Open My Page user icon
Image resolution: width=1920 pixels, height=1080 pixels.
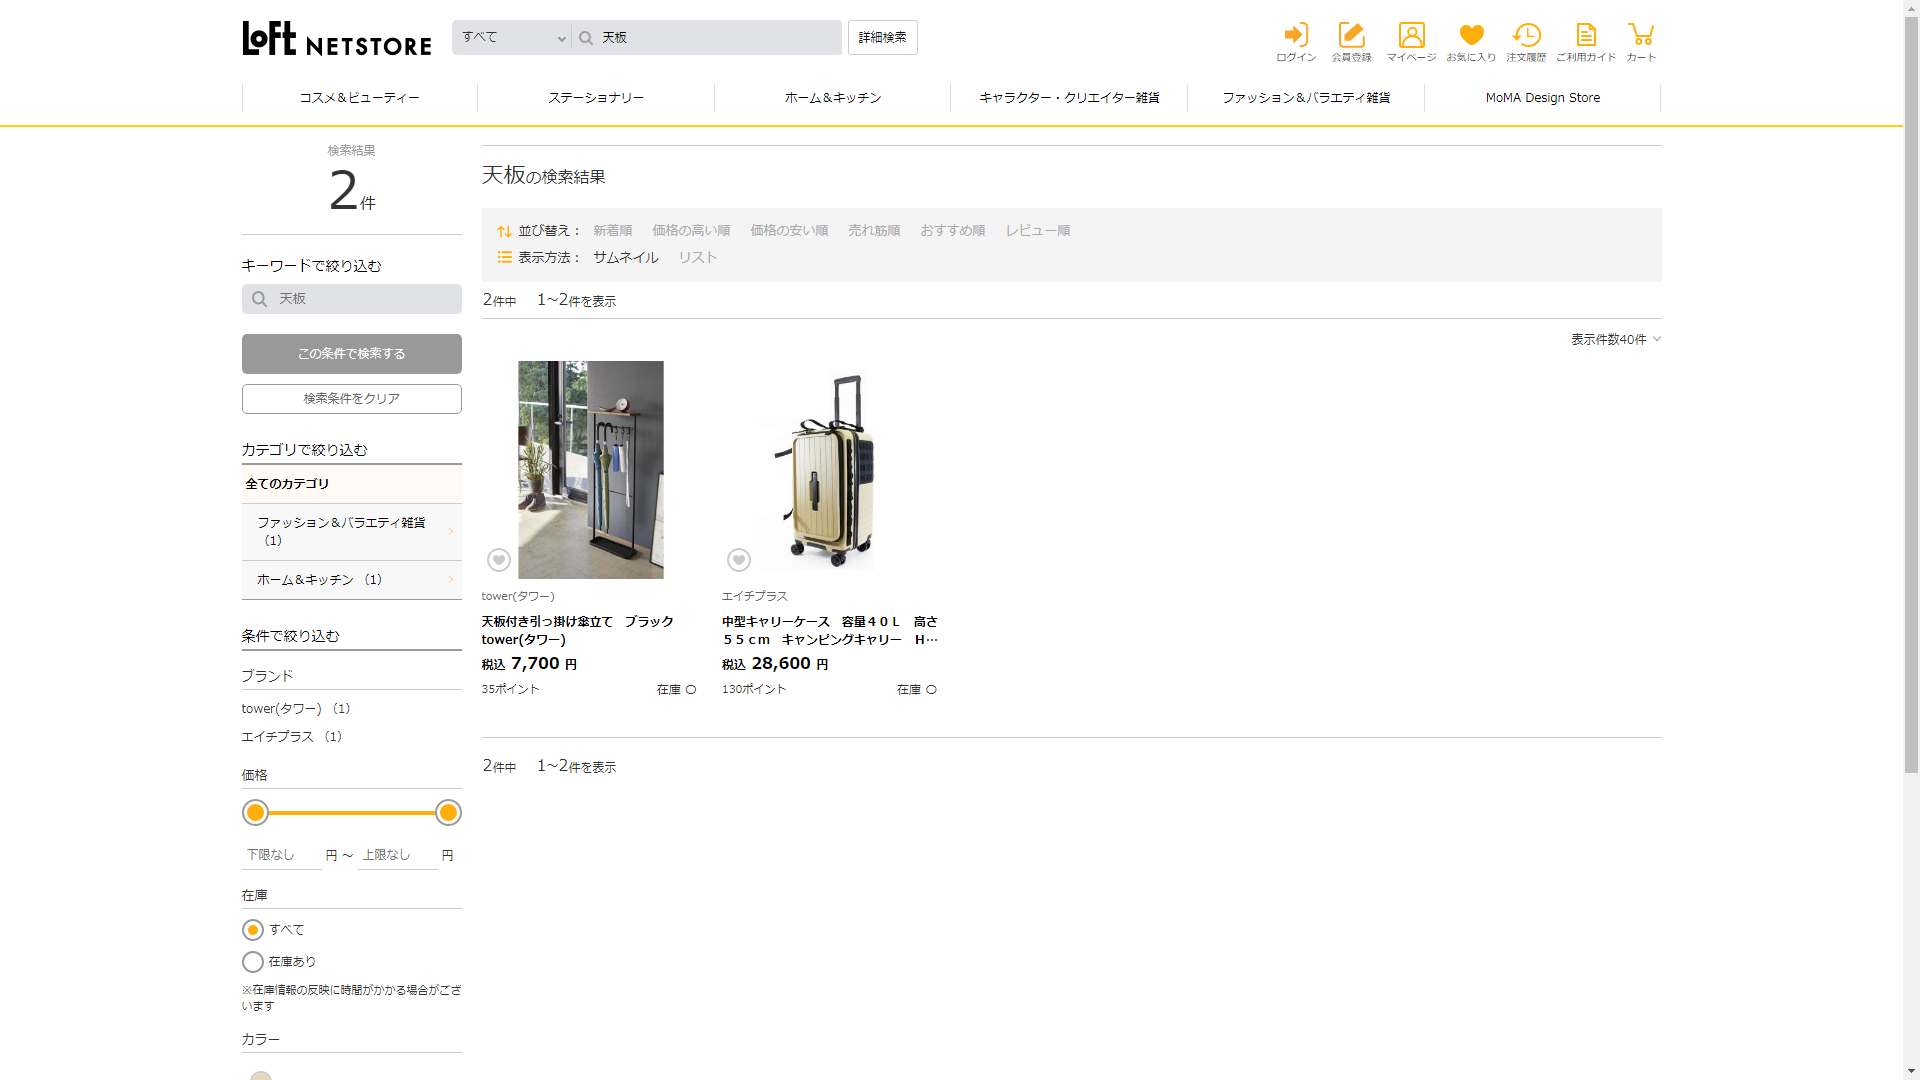1411,36
